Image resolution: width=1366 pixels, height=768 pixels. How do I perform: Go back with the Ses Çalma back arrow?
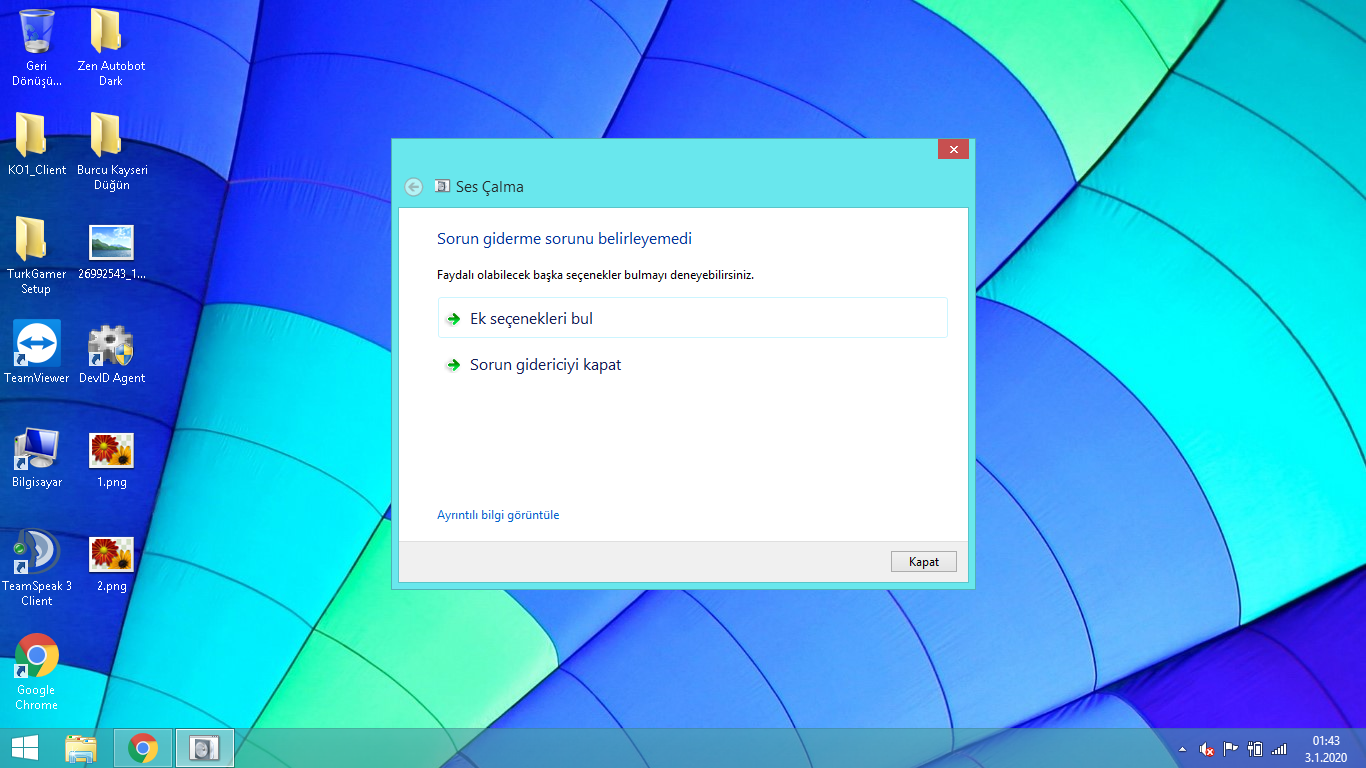tap(413, 187)
